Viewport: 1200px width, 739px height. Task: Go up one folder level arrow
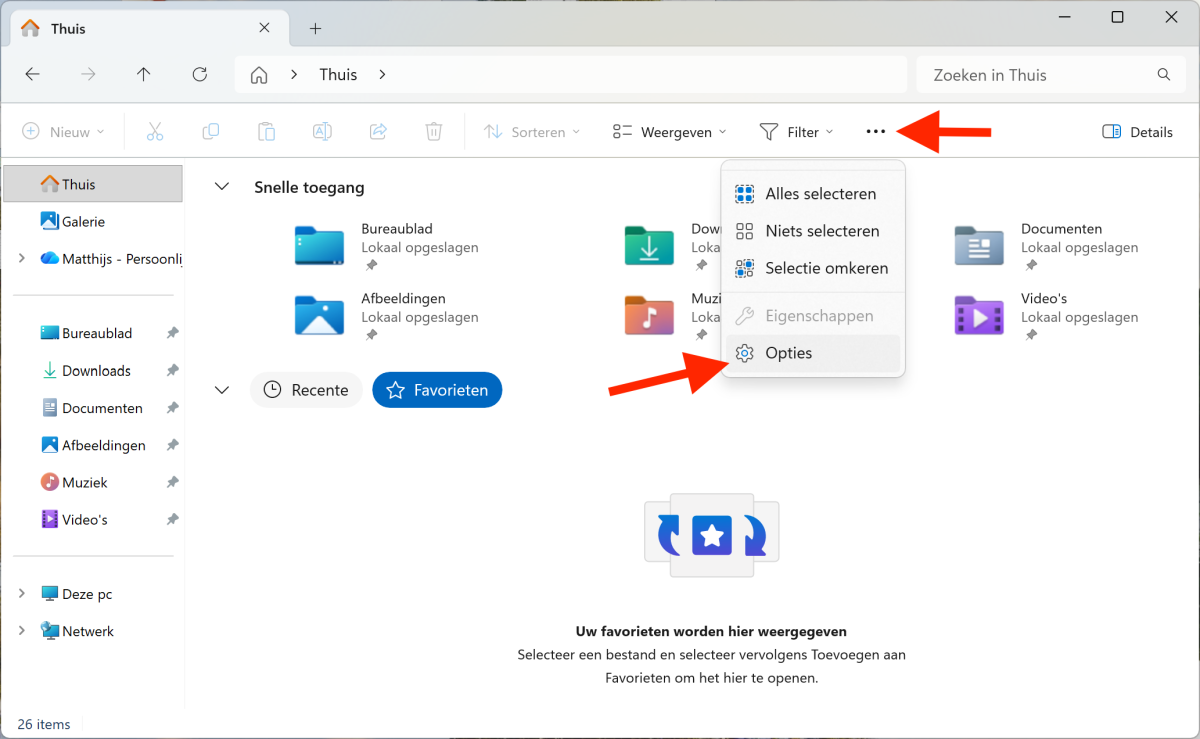point(144,75)
